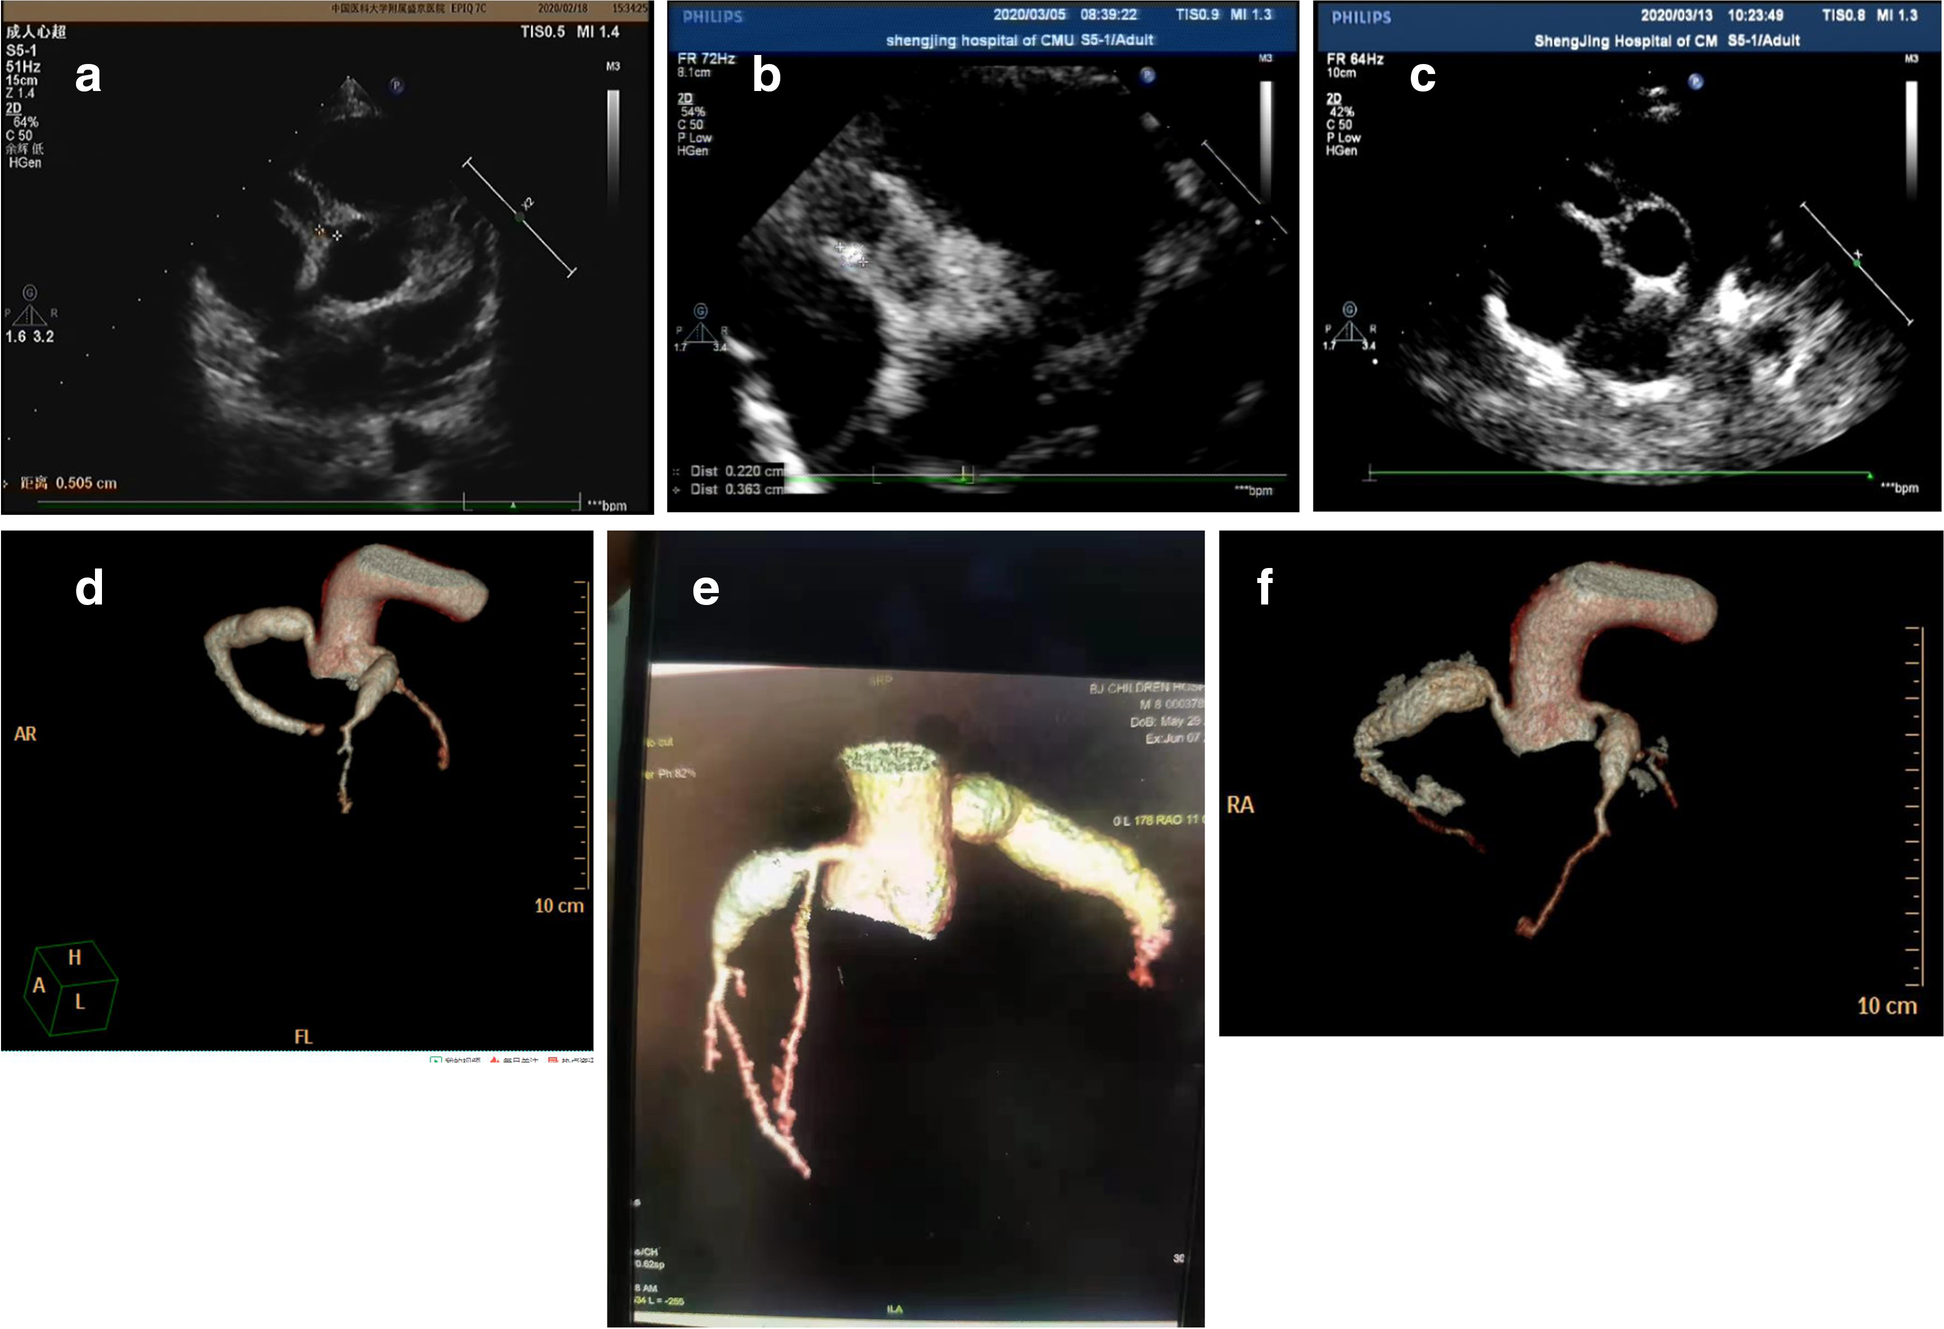Click the 'shengjing hospital of CMU' header in panel b
This screenshot has height=1329, width=1944.
click(x=980, y=40)
